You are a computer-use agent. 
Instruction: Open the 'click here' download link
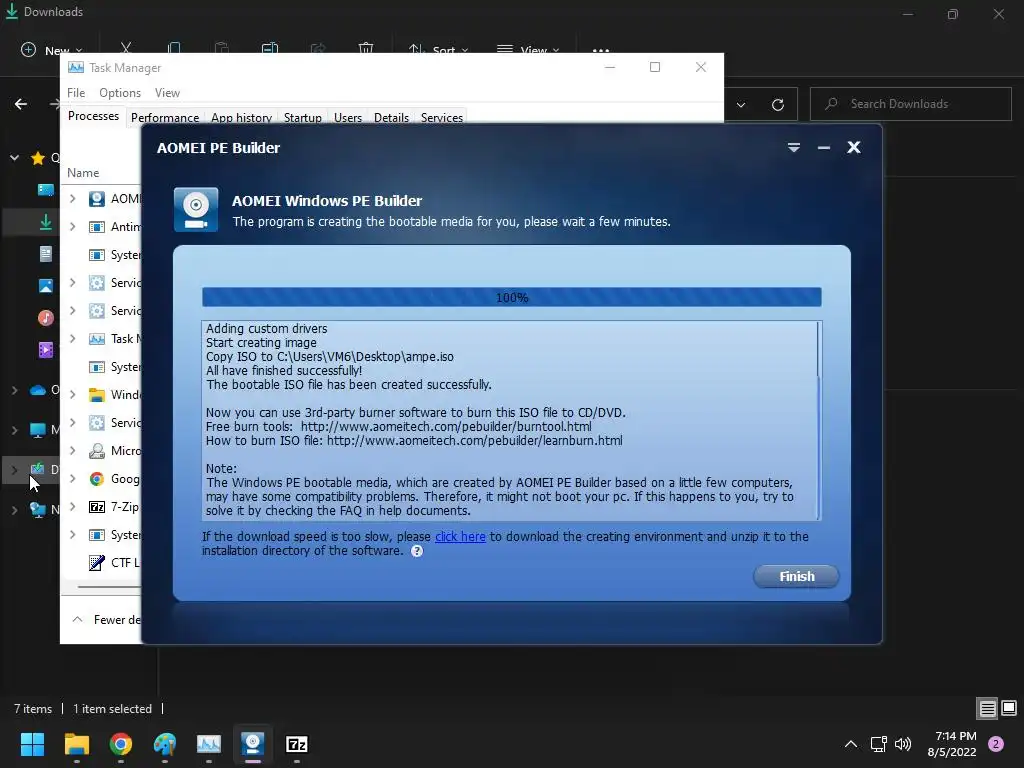(x=460, y=536)
